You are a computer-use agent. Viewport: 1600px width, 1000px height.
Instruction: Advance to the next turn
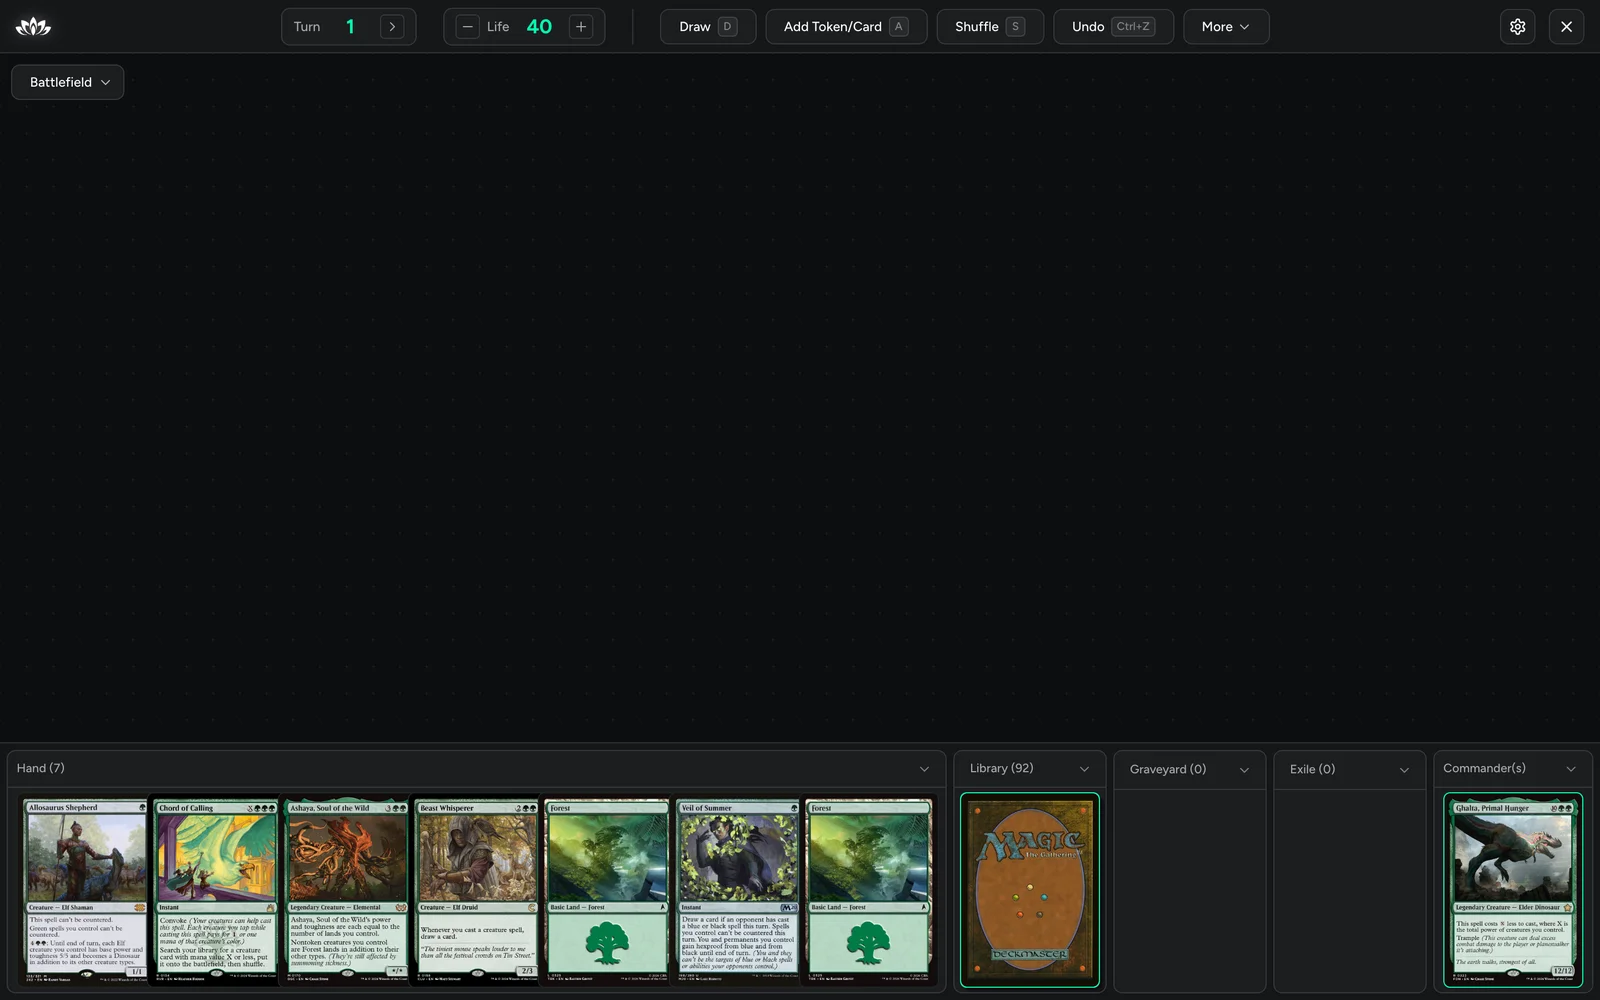[x=392, y=27]
